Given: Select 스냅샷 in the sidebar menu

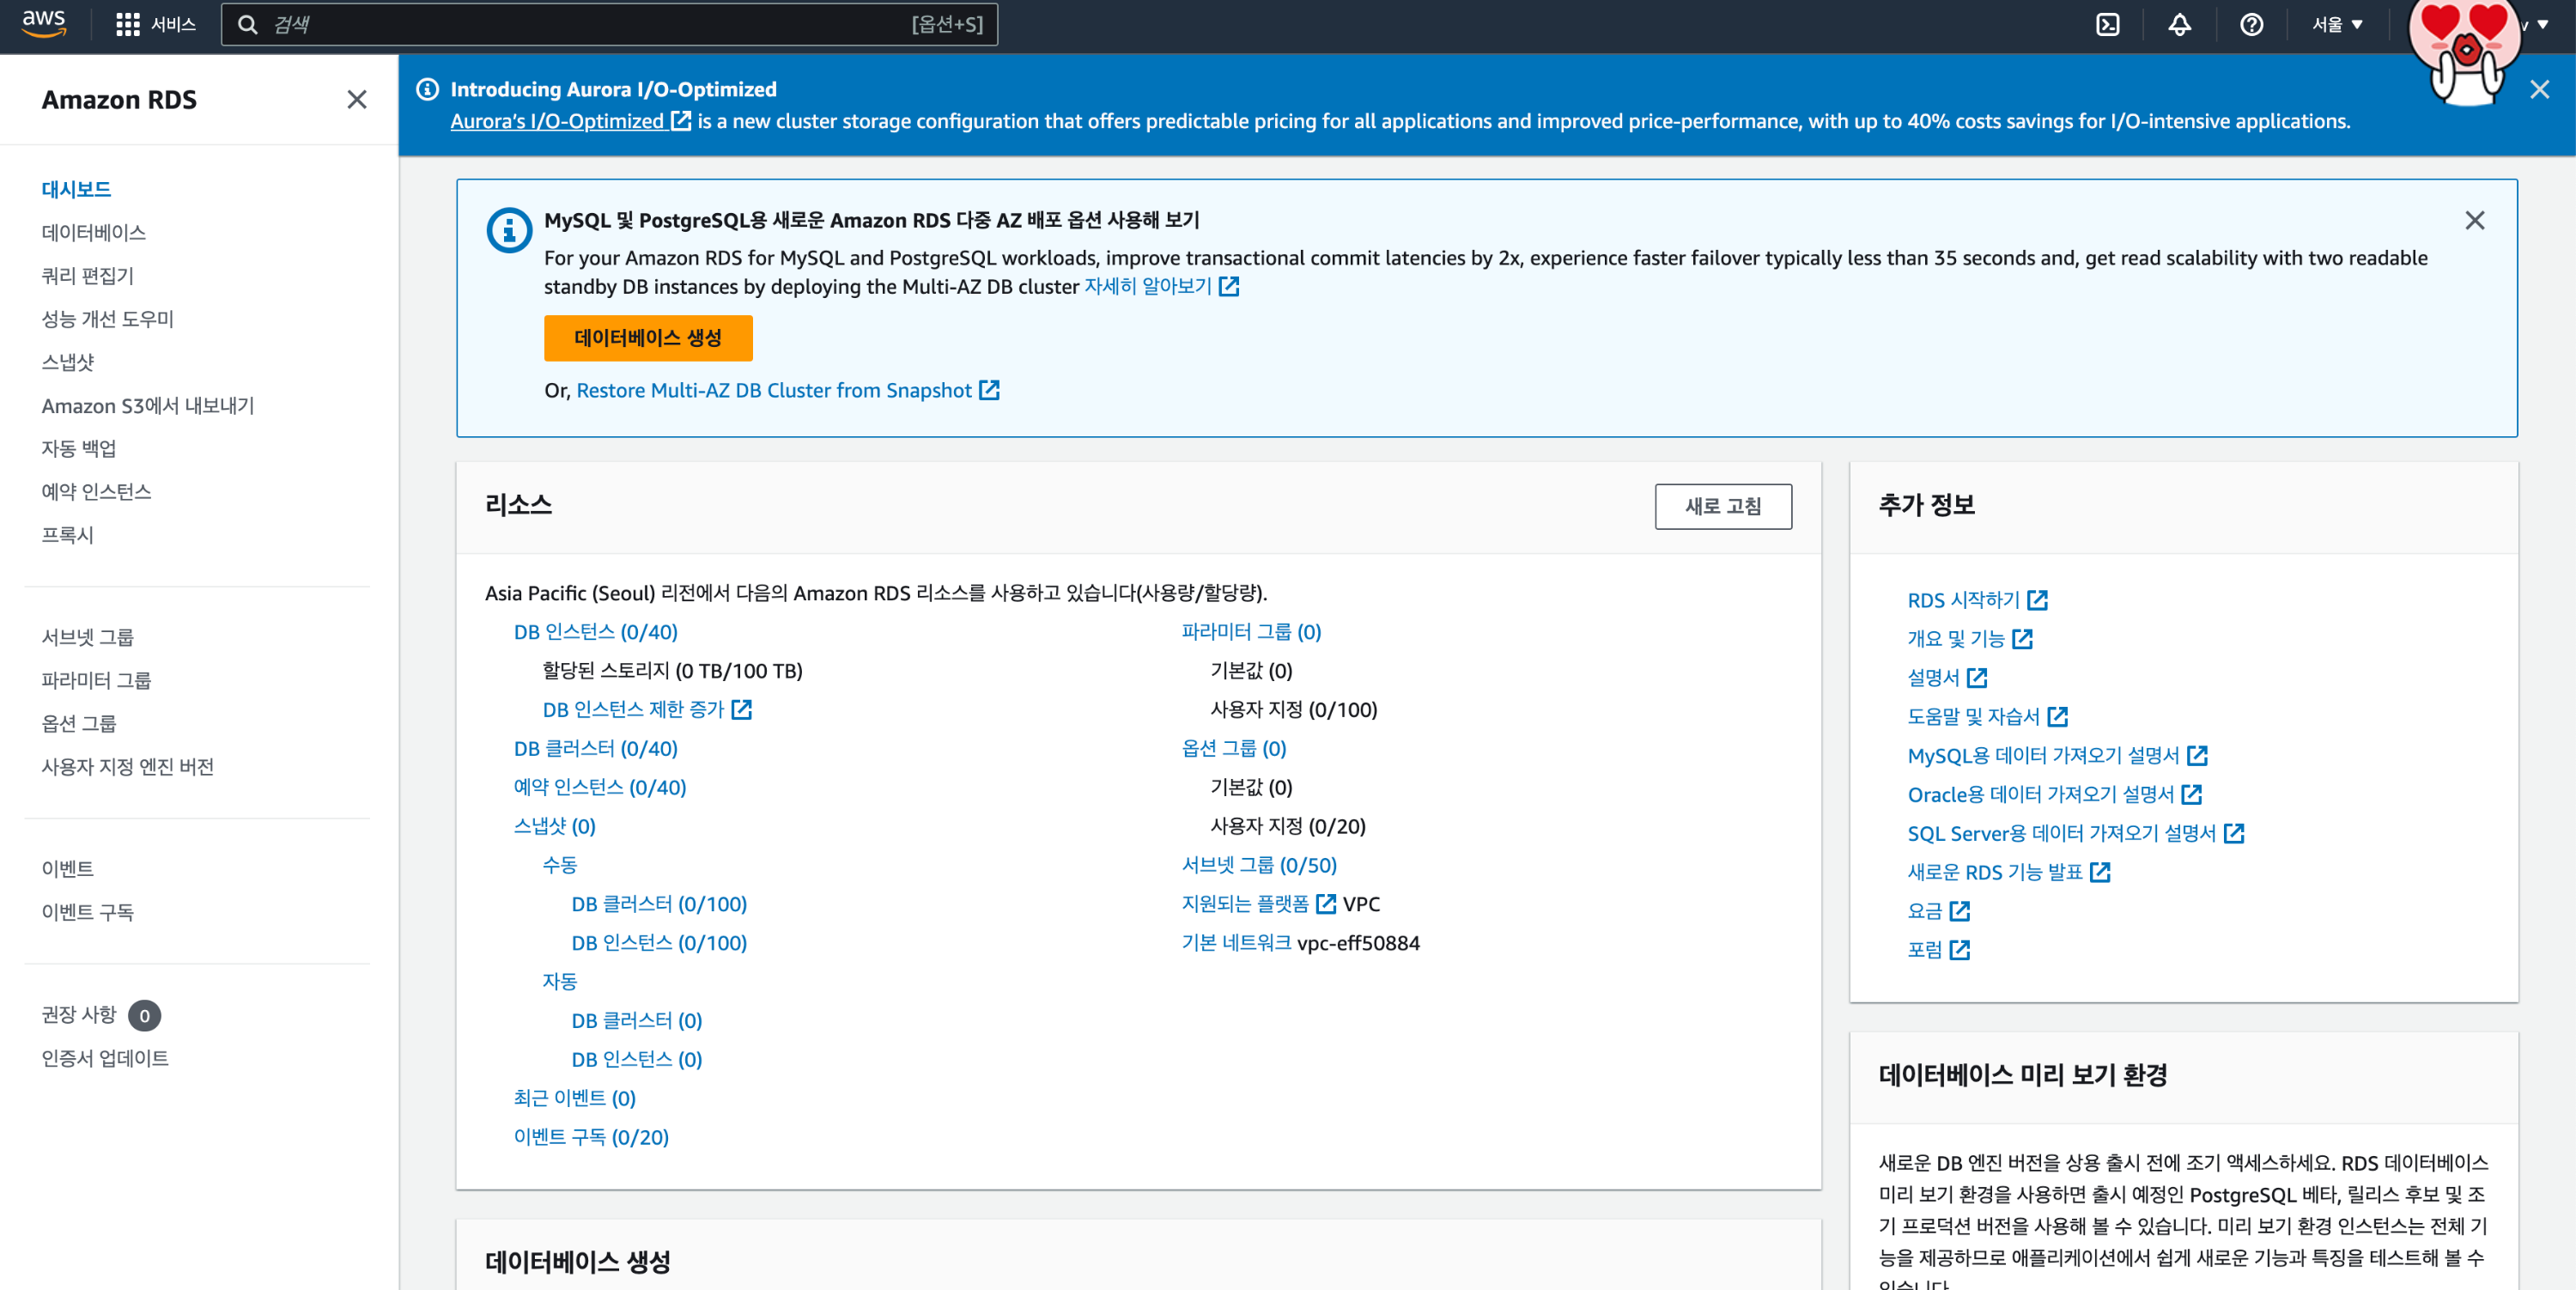Looking at the screenshot, I should [x=68, y=362].
